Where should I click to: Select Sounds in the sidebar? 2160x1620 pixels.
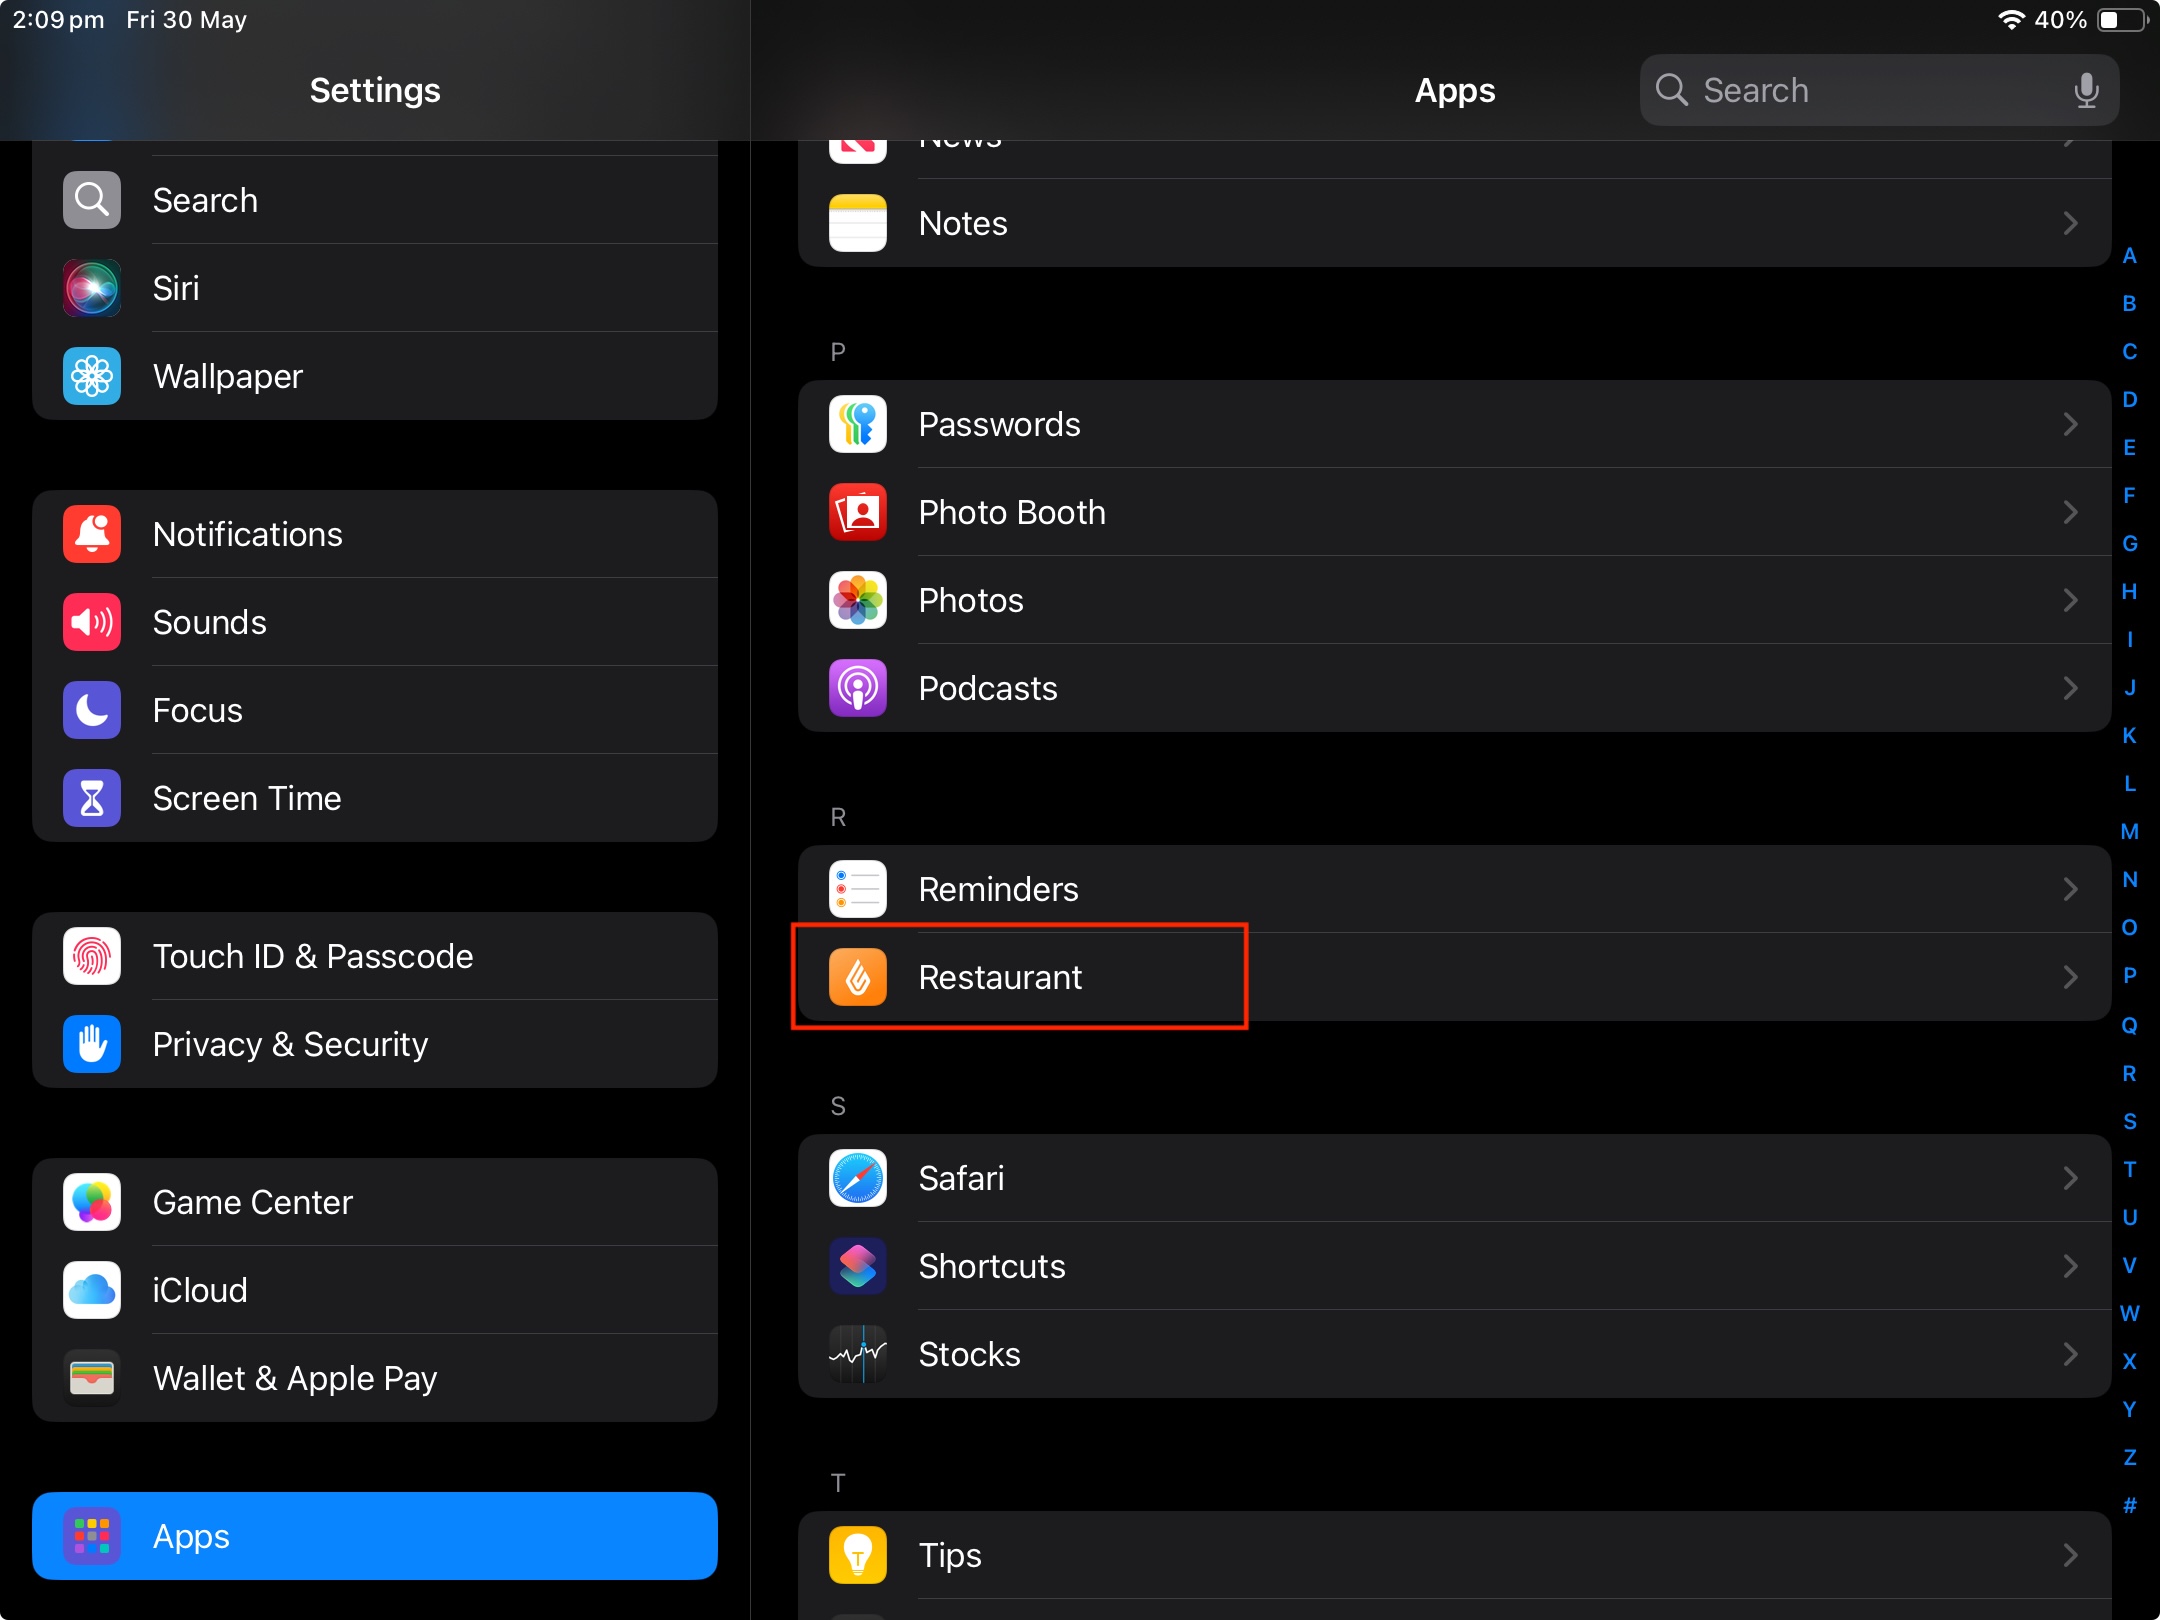[375, 622]
